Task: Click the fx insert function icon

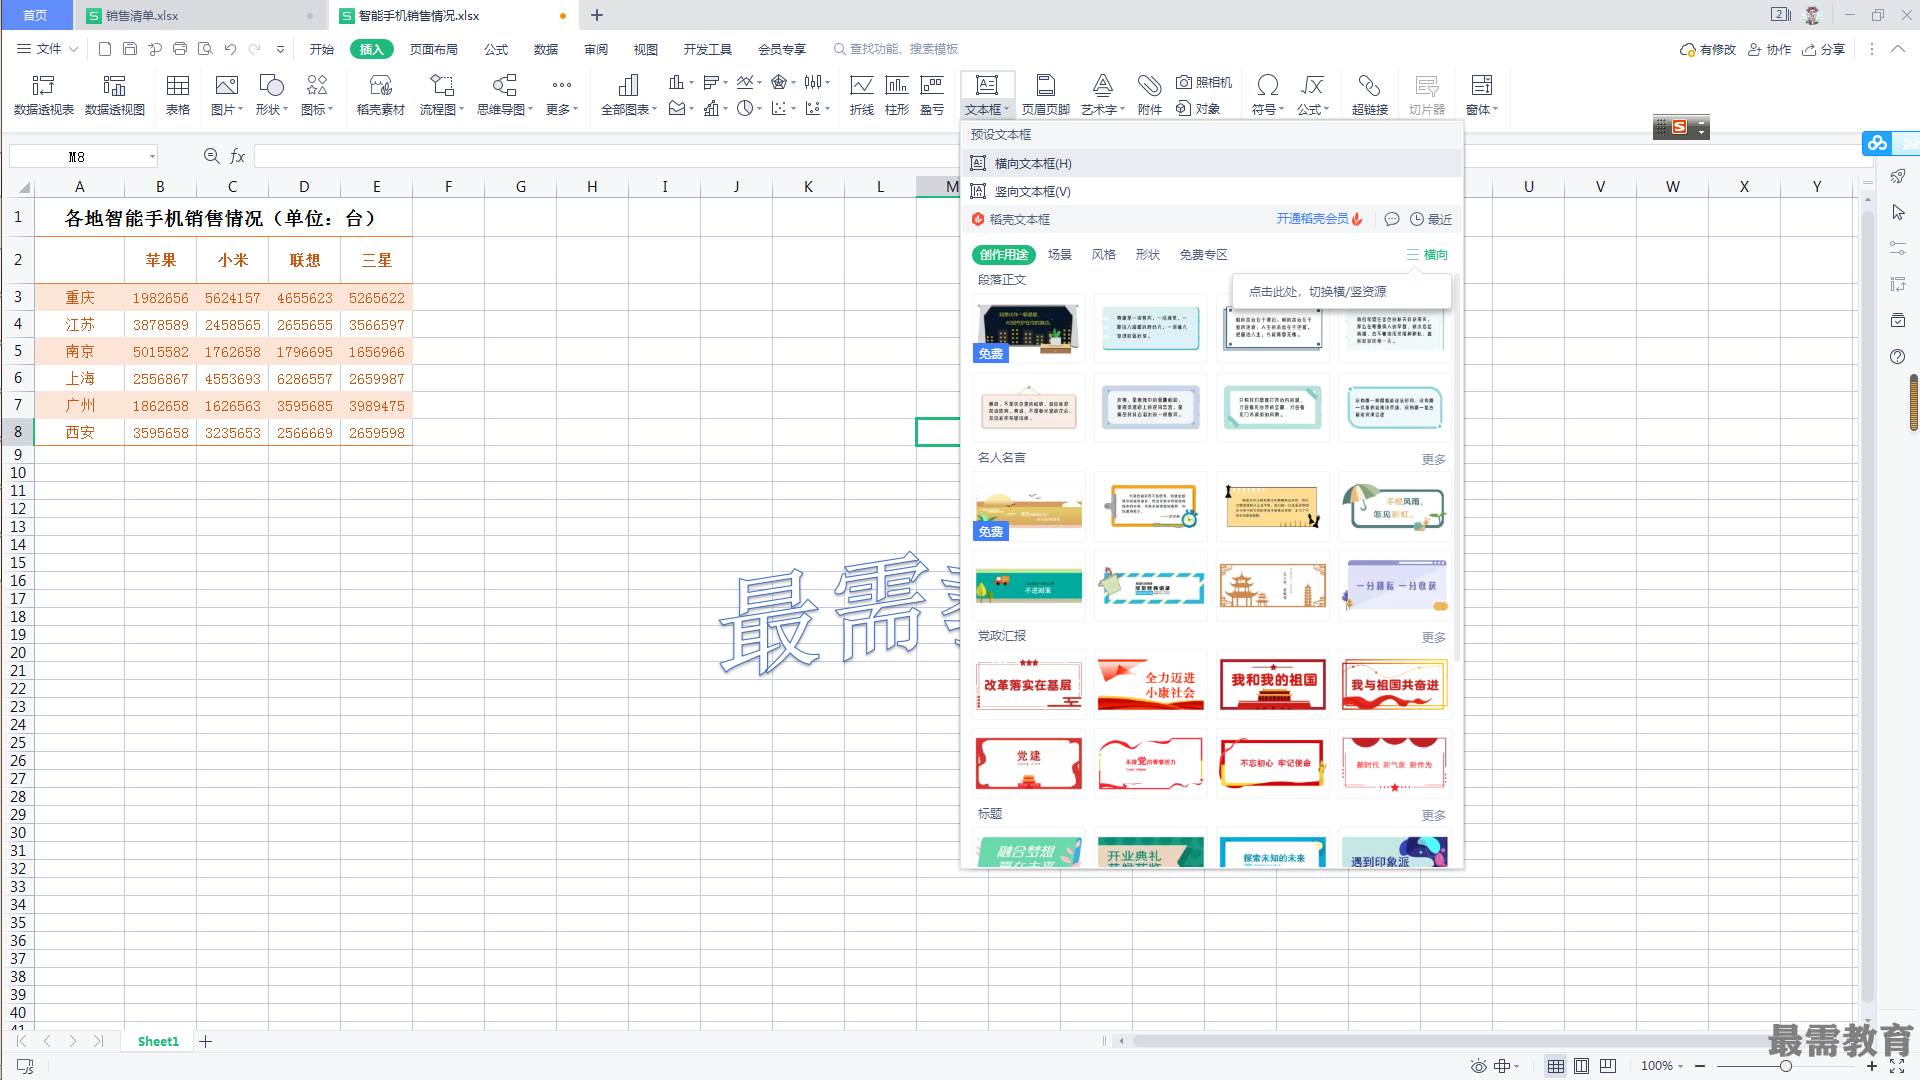Action: (237, 156)
